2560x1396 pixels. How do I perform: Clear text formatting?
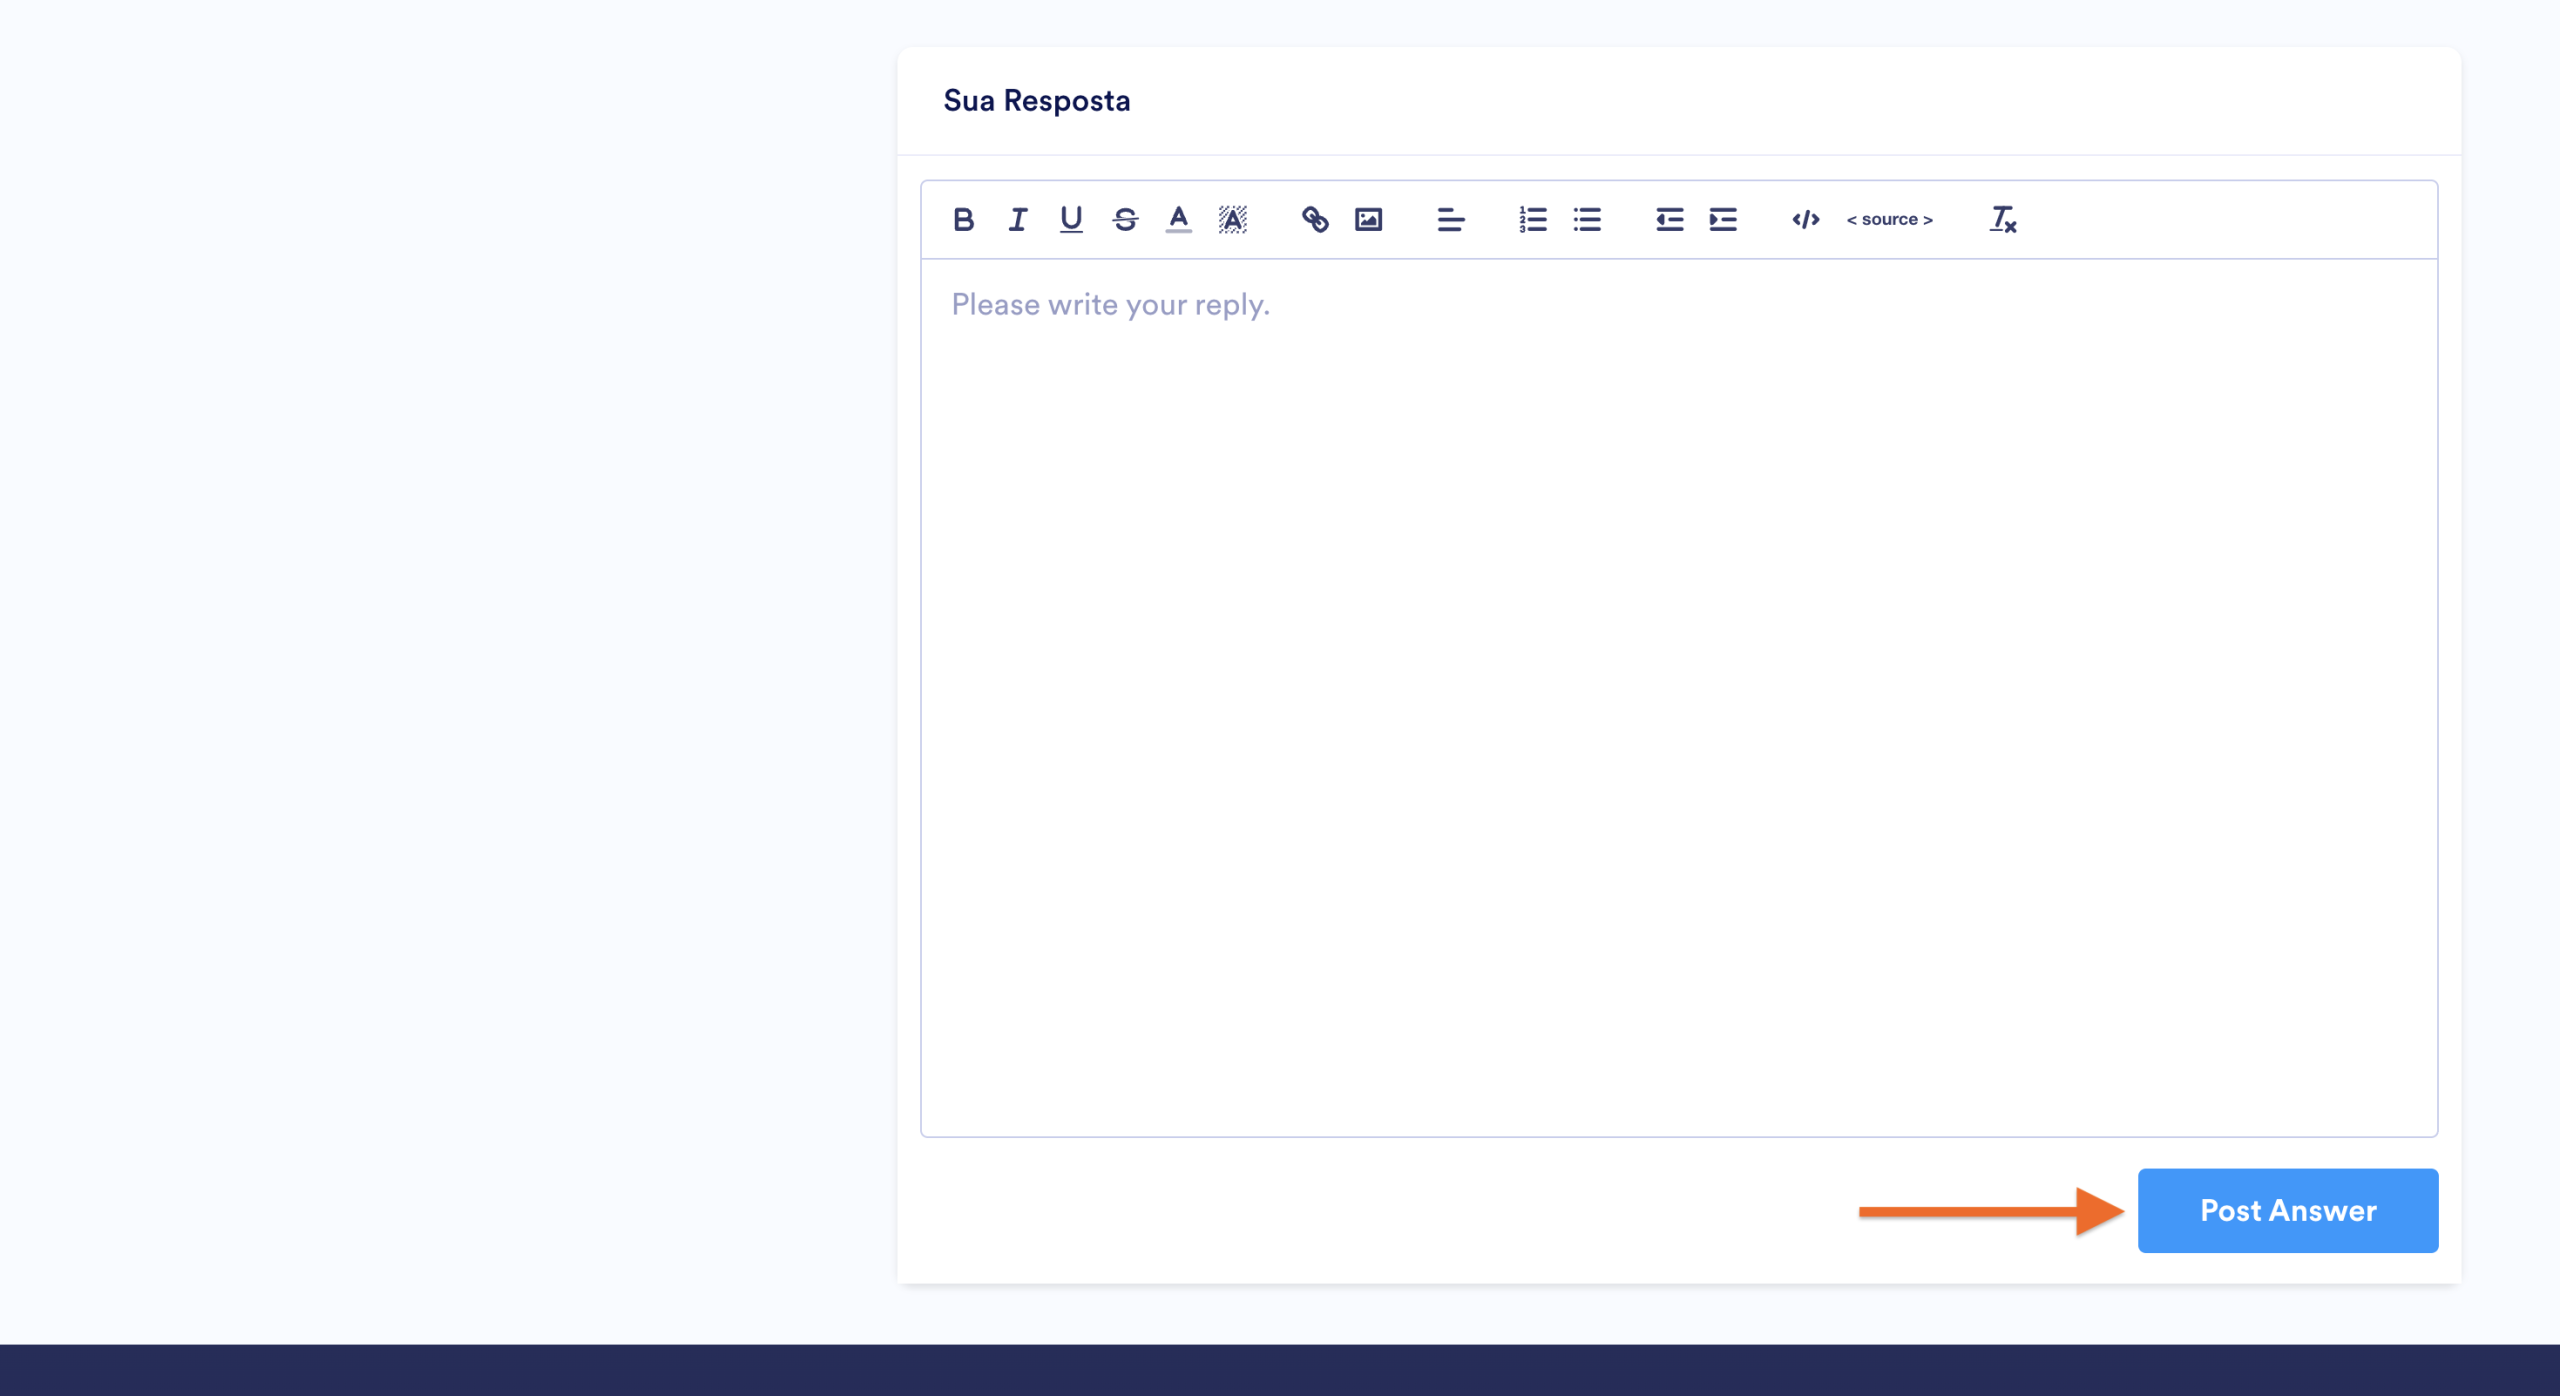pos(2002,219)
